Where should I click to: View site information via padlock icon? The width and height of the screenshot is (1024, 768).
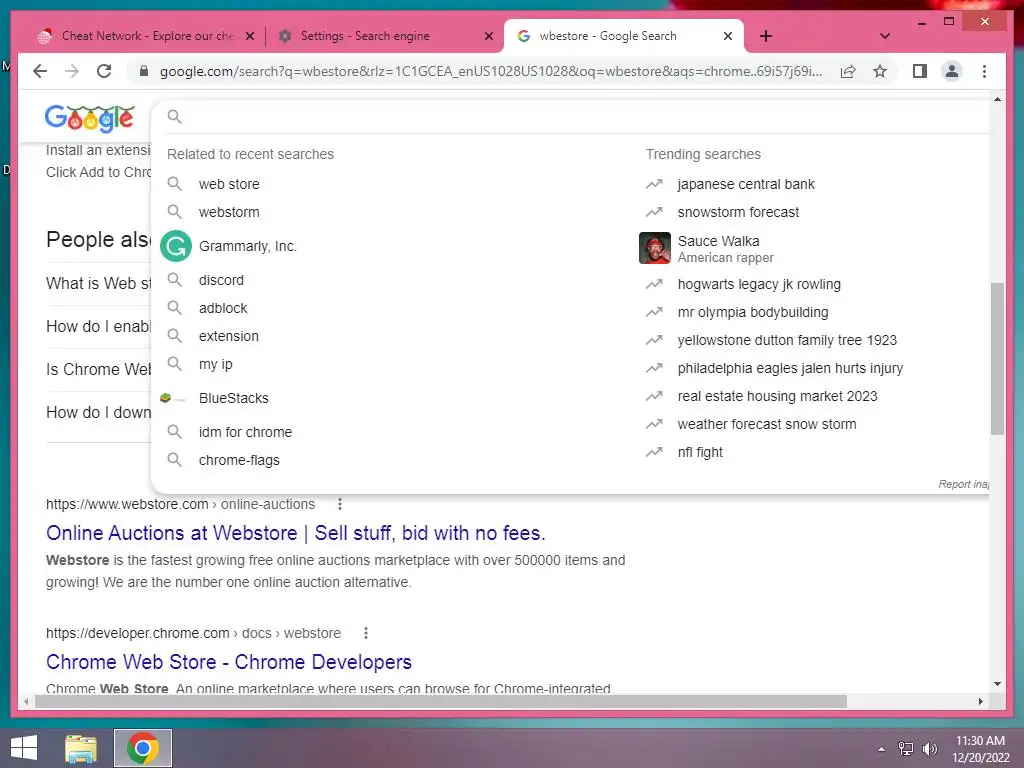[144, 71]
